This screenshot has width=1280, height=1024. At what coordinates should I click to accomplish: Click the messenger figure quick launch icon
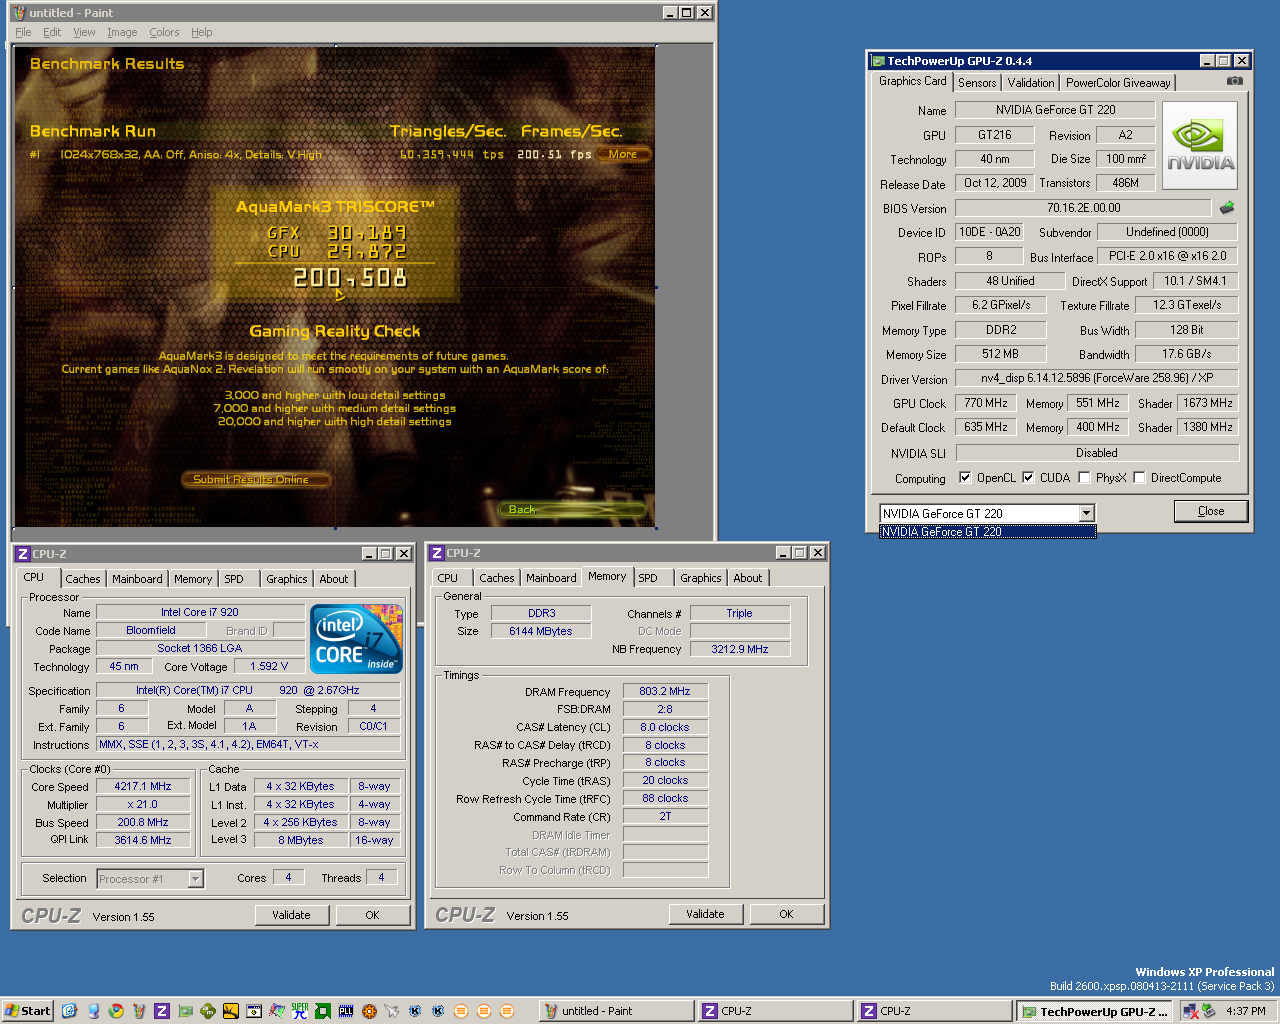click(93, 1011)
